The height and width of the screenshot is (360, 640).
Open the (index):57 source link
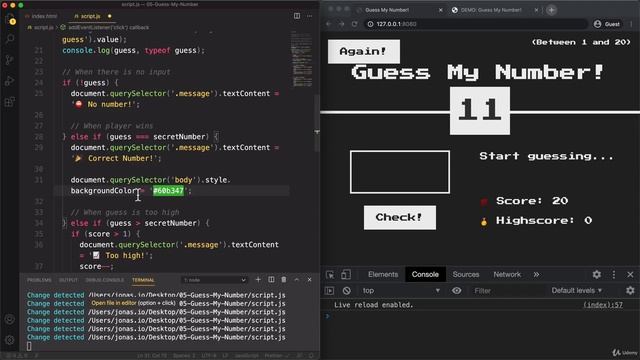[x=603, y=305]
